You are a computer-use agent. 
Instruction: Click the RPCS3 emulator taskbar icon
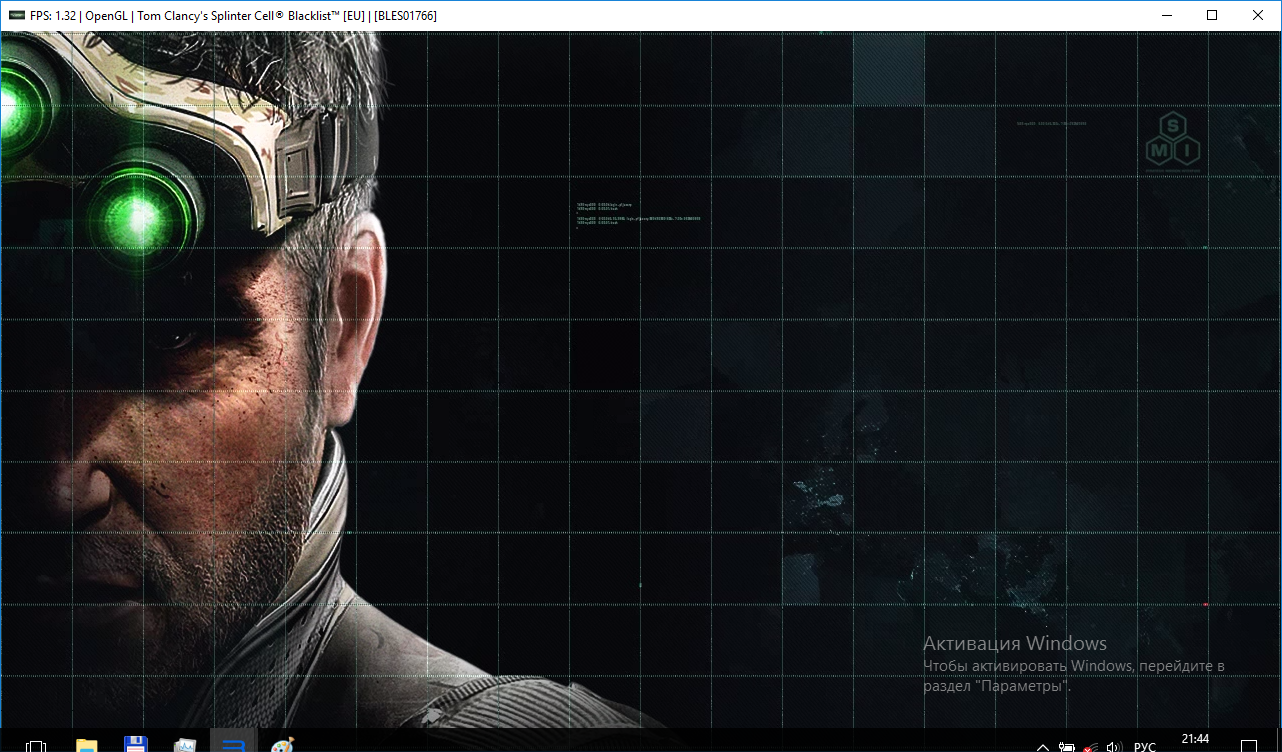point(234,744)
